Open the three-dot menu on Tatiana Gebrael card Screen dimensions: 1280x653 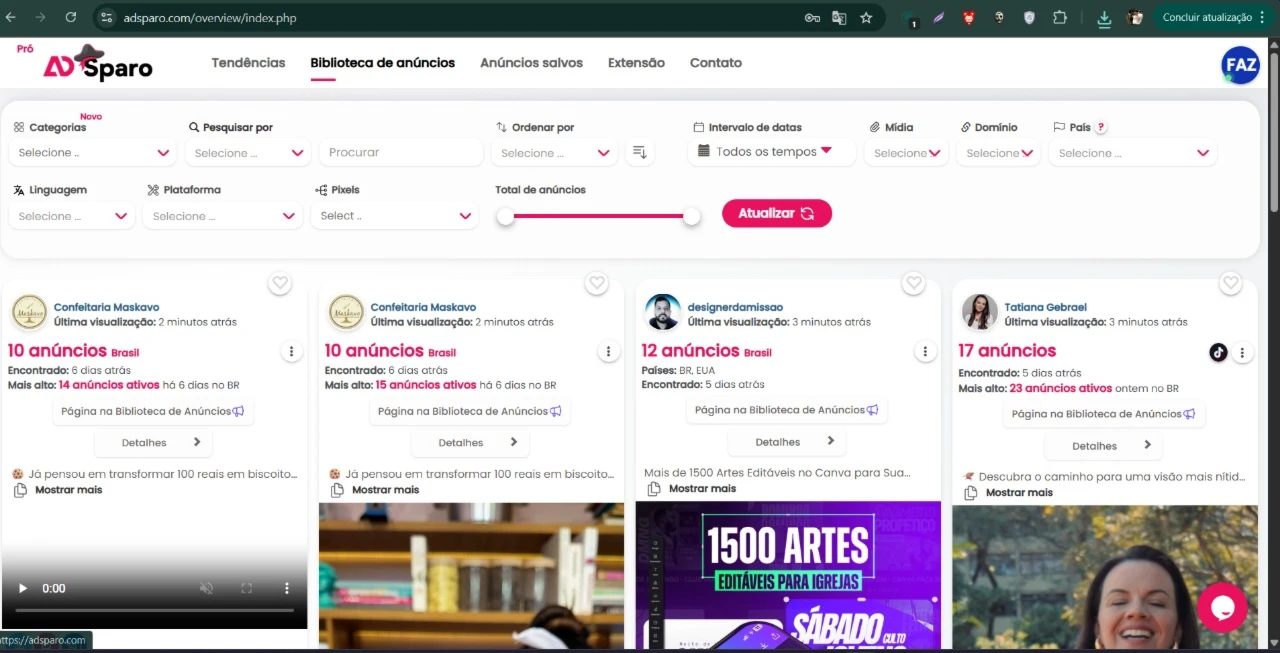point(1242,352)
